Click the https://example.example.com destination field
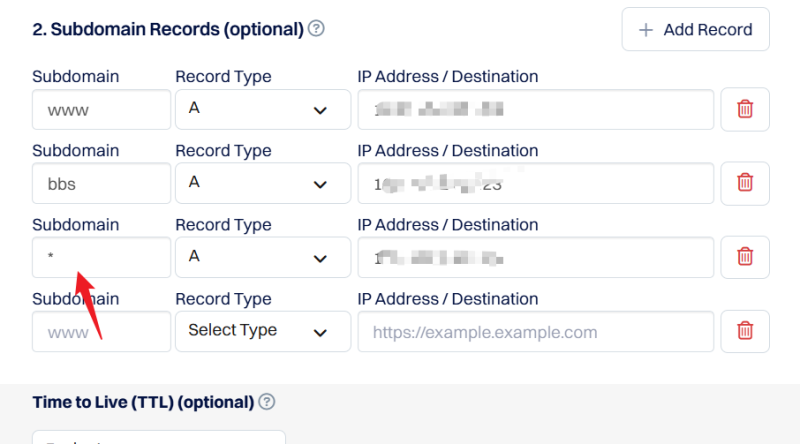Viewport: 800px width, 444px height. click(535, 331)
